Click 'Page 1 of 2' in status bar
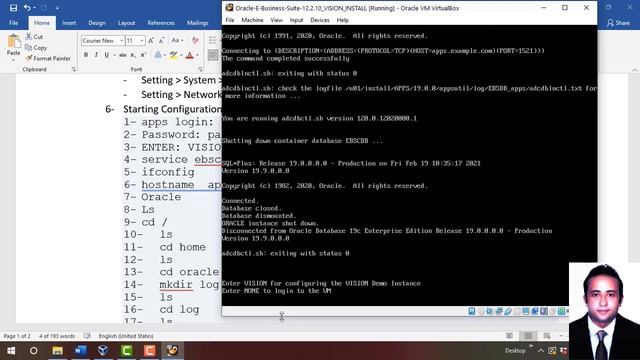Viewport: 640px width, 360px height. point(17,336)
